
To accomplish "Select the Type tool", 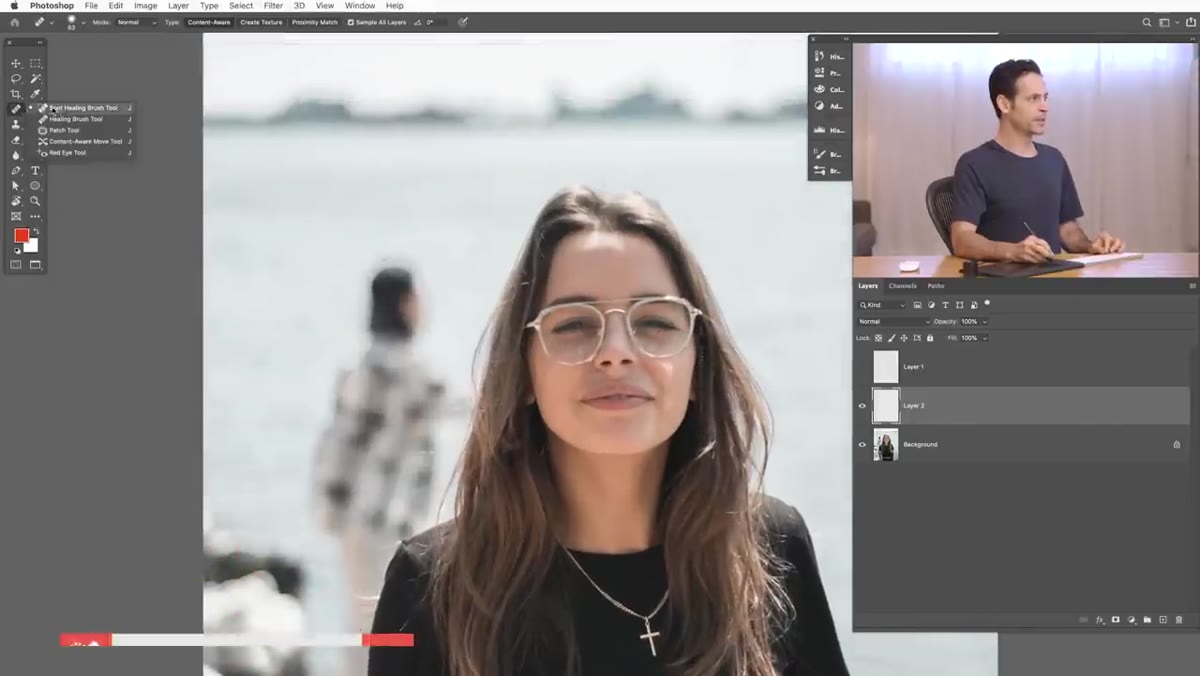I will click(35, 171).
